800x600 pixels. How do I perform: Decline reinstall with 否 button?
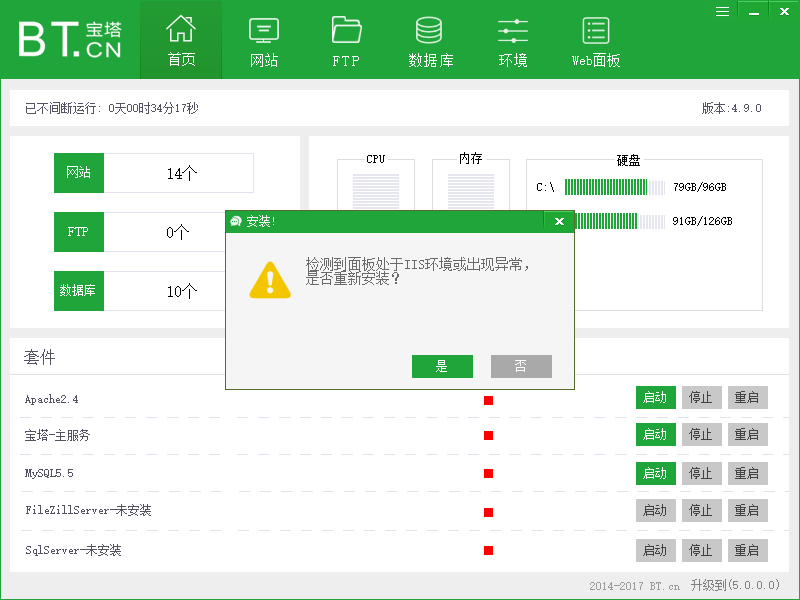tap(521, 366)
